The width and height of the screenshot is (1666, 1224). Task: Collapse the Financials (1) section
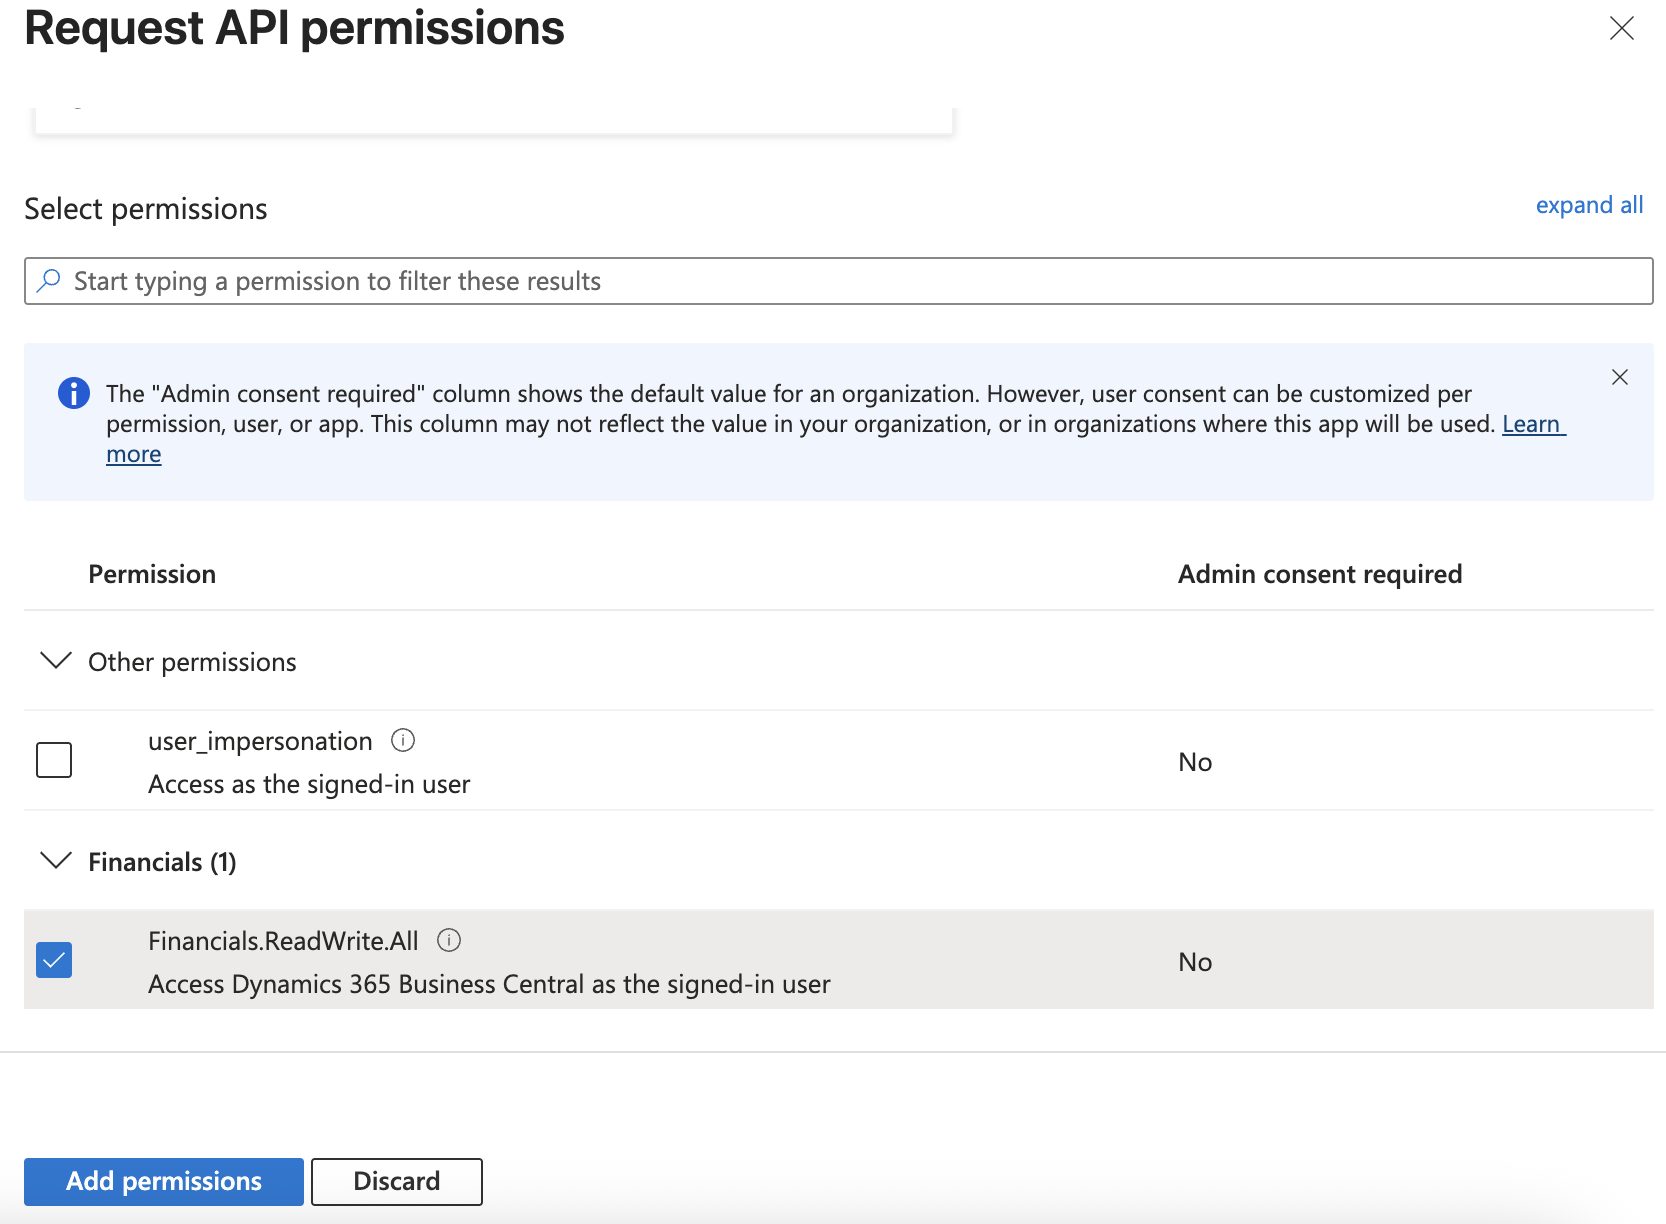pos(55,861)
